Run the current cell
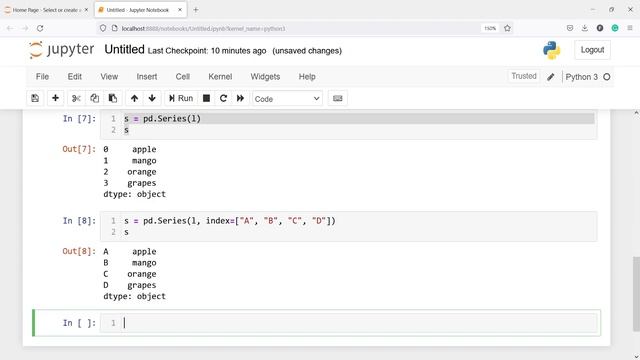The height and width of the screenshot is (360, 640). [181, 98]
